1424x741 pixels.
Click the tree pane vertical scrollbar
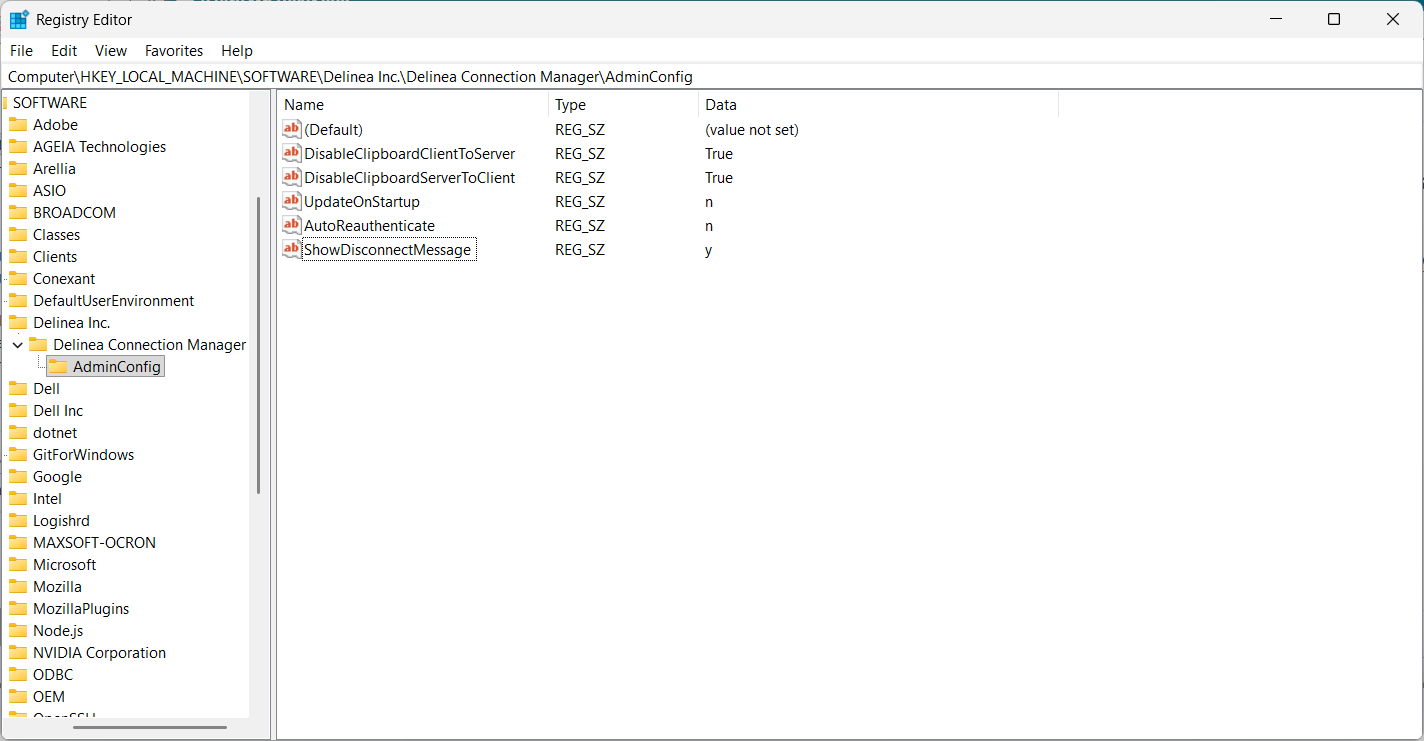(x=258, y=345)
